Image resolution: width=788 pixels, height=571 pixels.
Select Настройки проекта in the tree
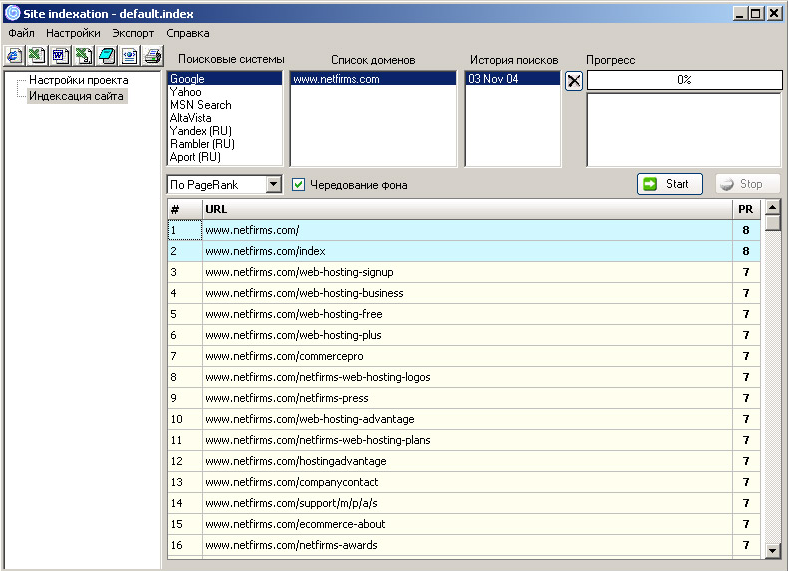[x=78, y=80]
